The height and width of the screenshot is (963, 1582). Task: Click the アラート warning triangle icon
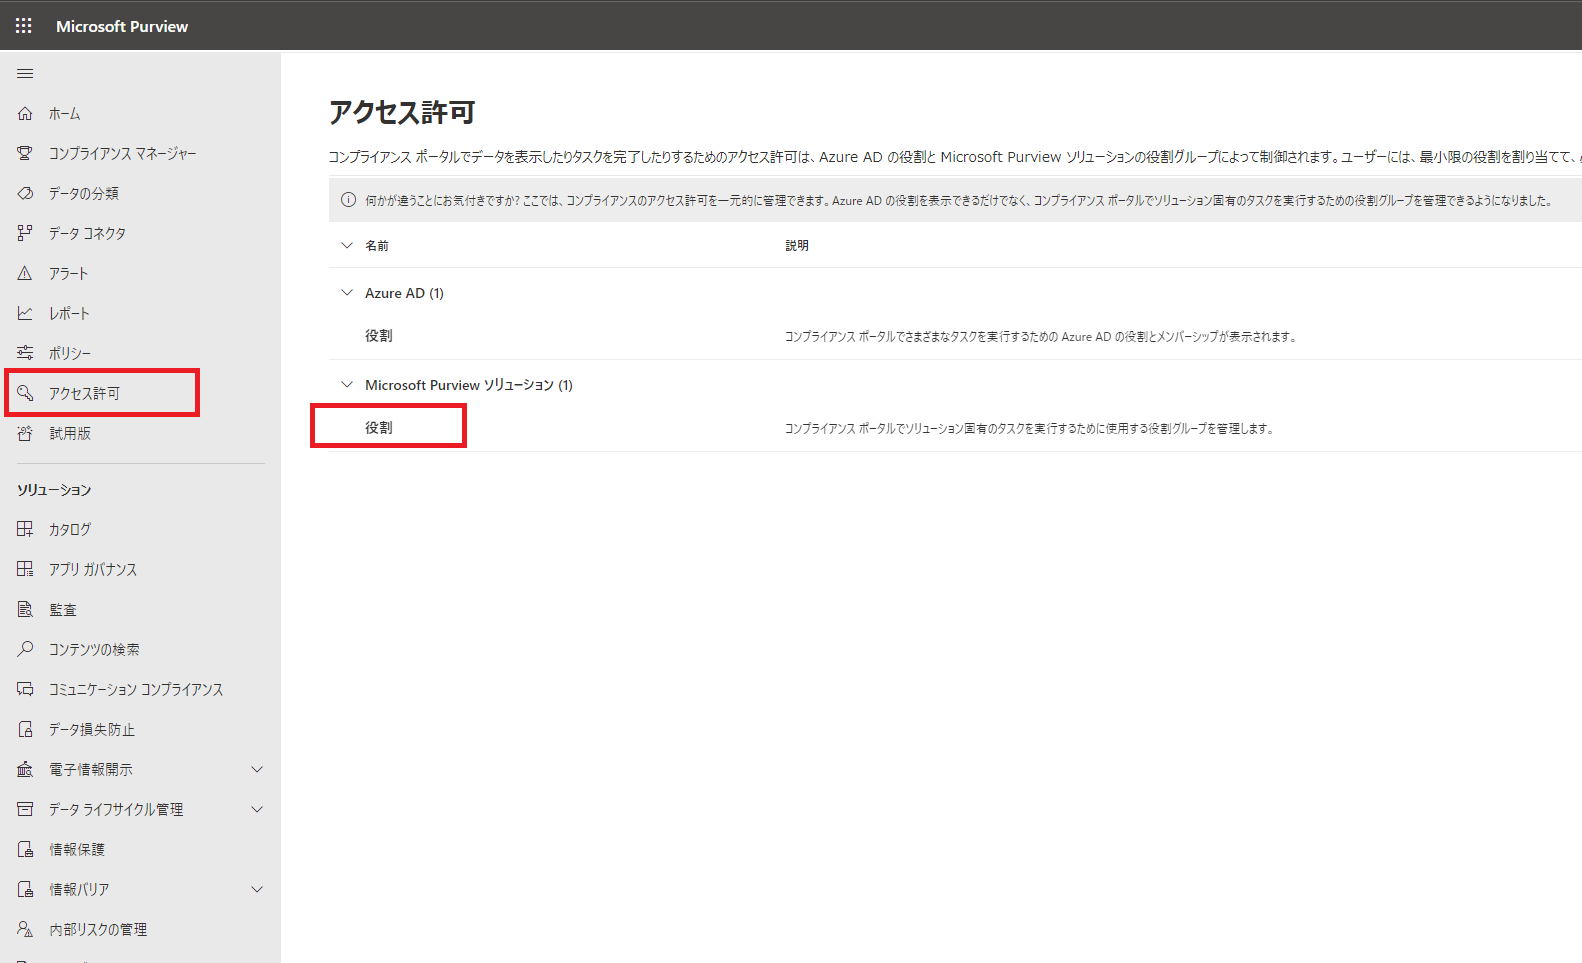point(25,274)
